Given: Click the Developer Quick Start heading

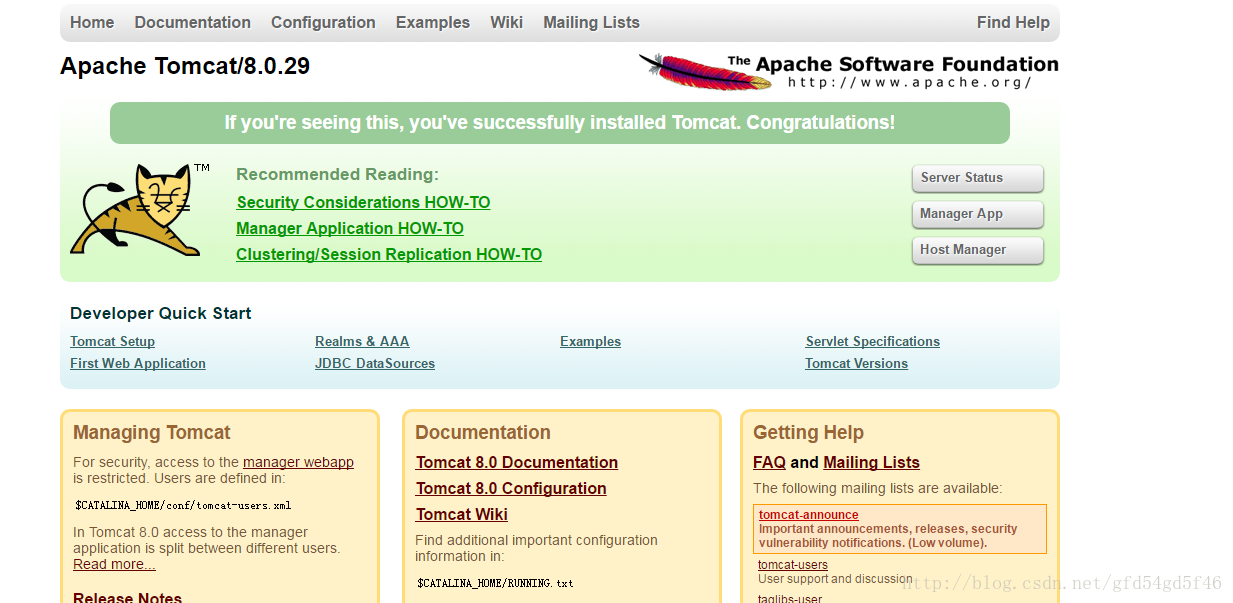Looking at the screenshot, I should coord(161,313).
